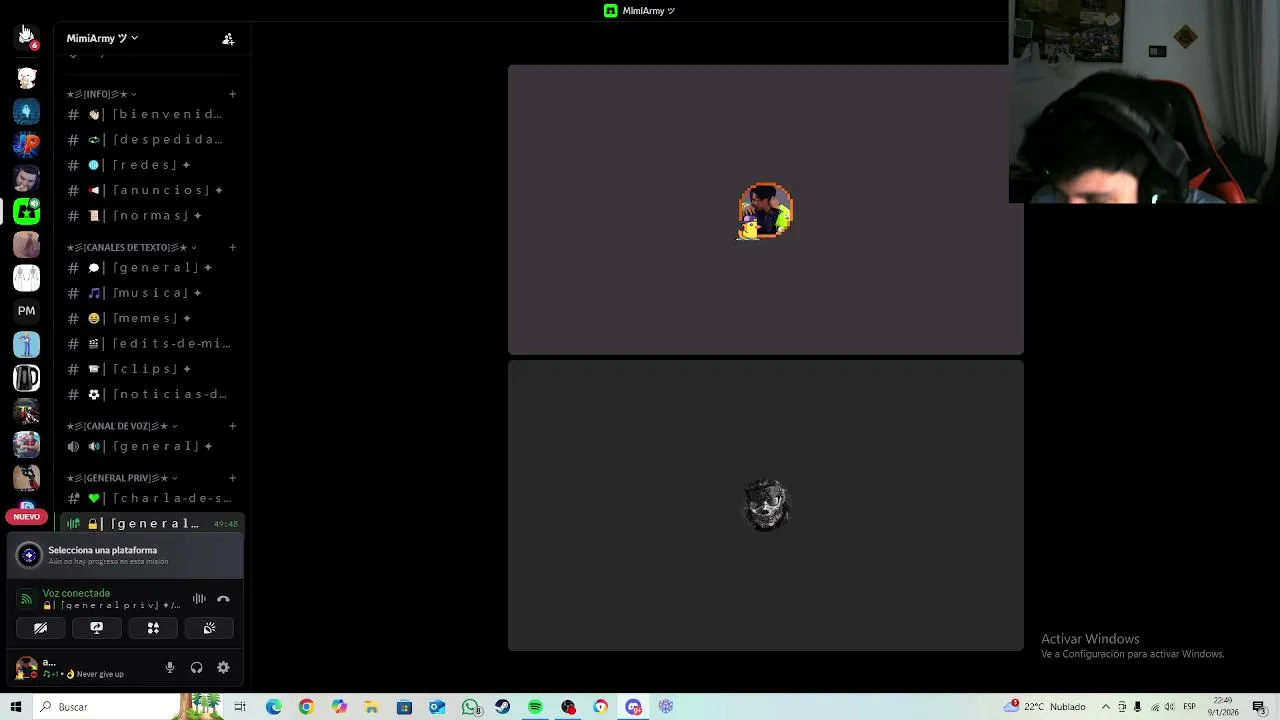
Task: Open the charla-de-s private channel
Action: coord(151,498)
